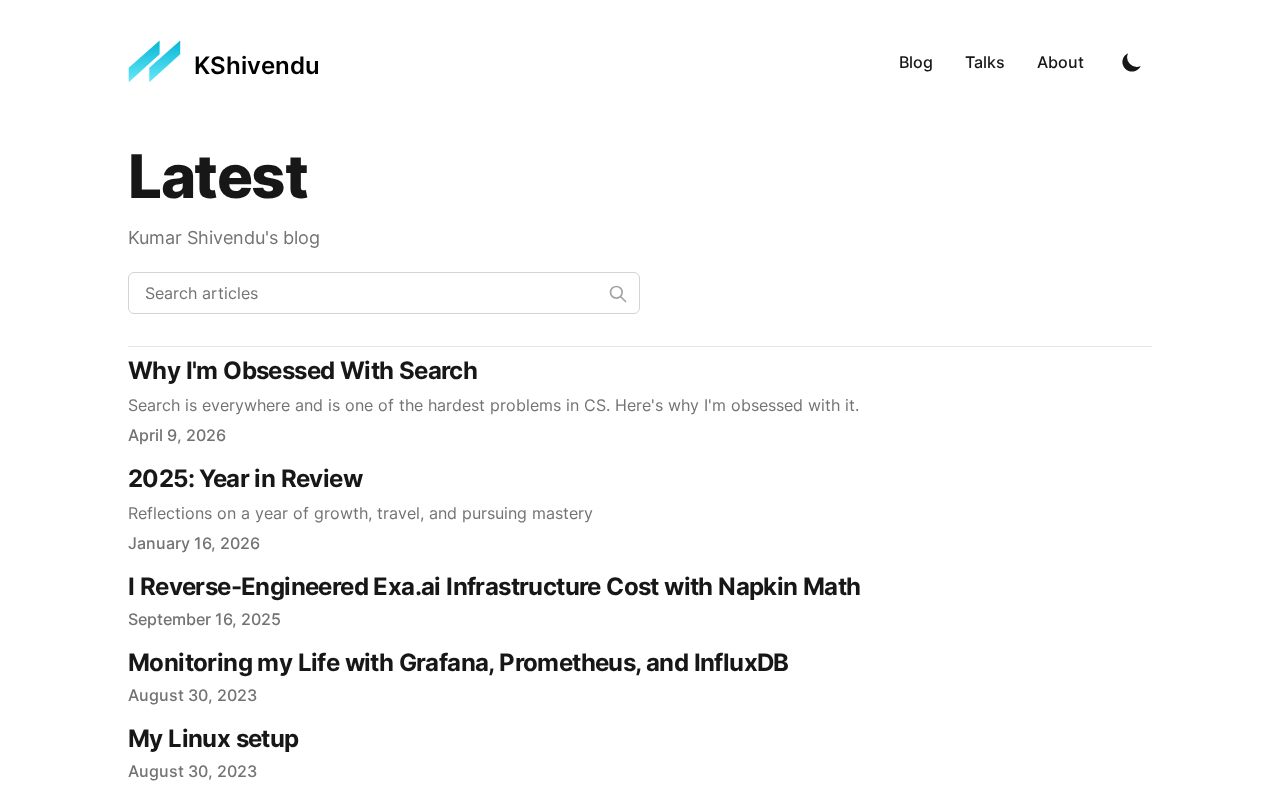Go to the Talks page

point(984,63)
